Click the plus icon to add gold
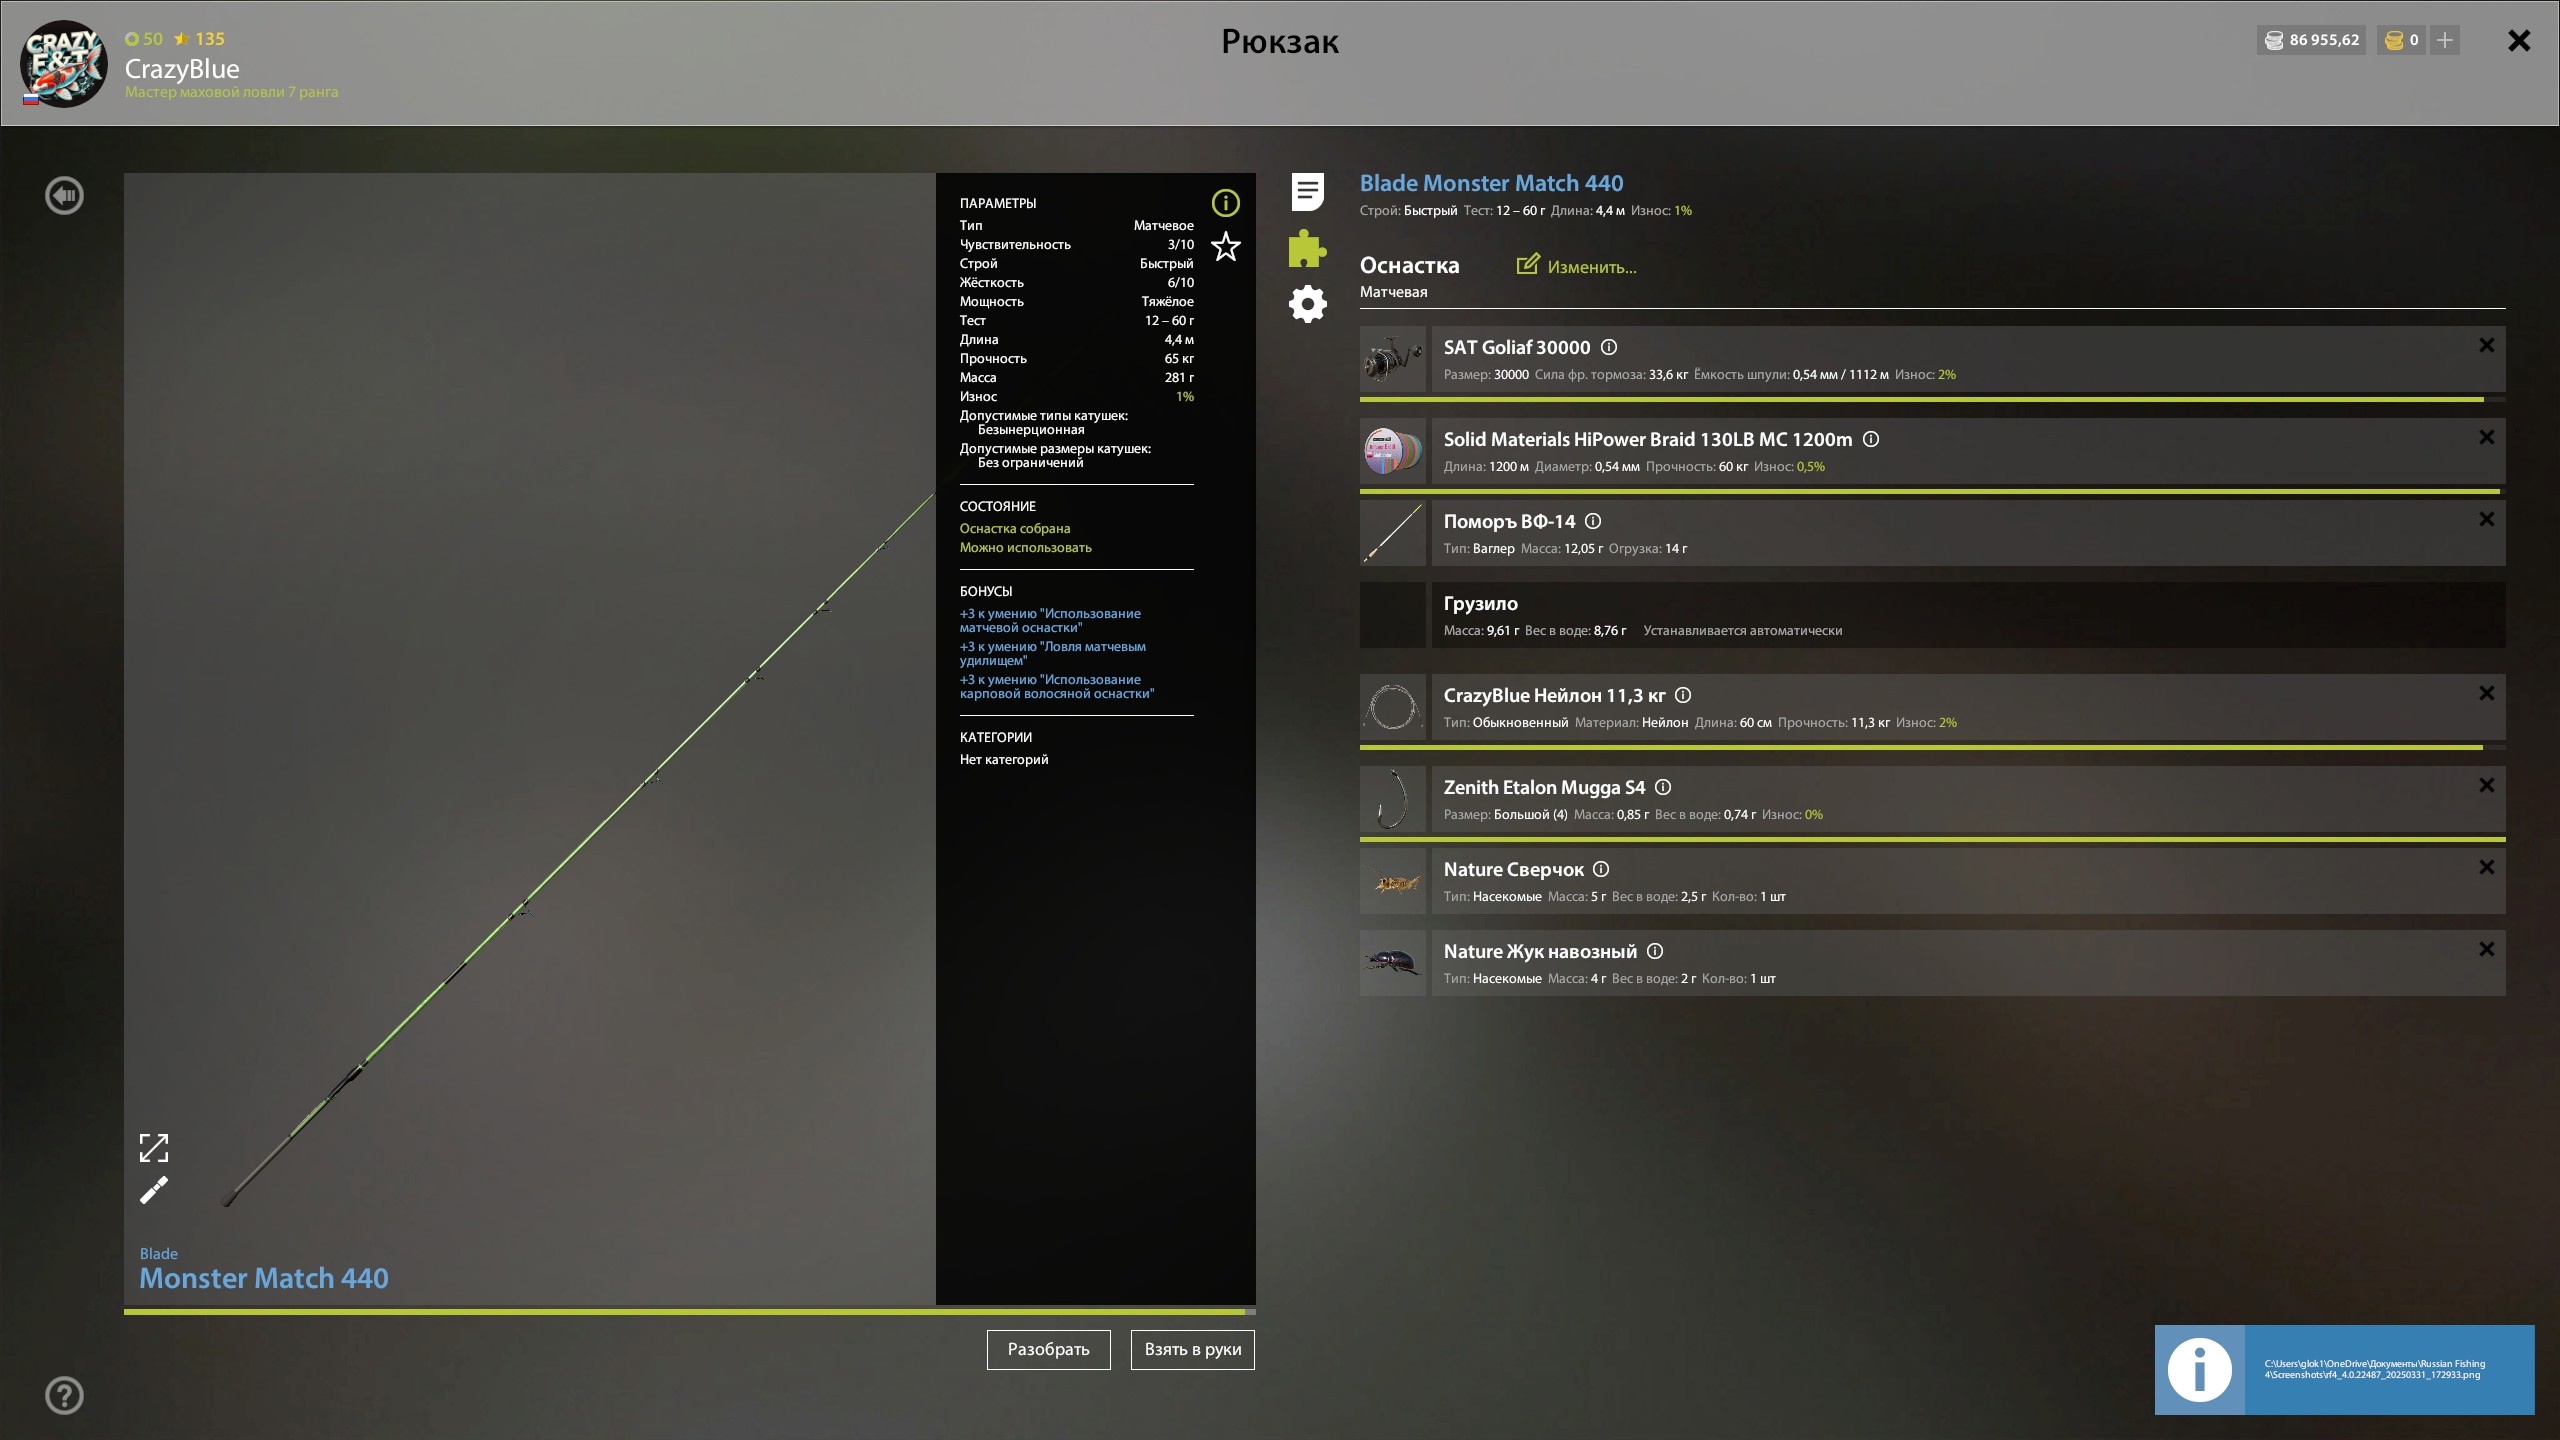The height and width of the screenshot is (1440, 2560). 2445,40
